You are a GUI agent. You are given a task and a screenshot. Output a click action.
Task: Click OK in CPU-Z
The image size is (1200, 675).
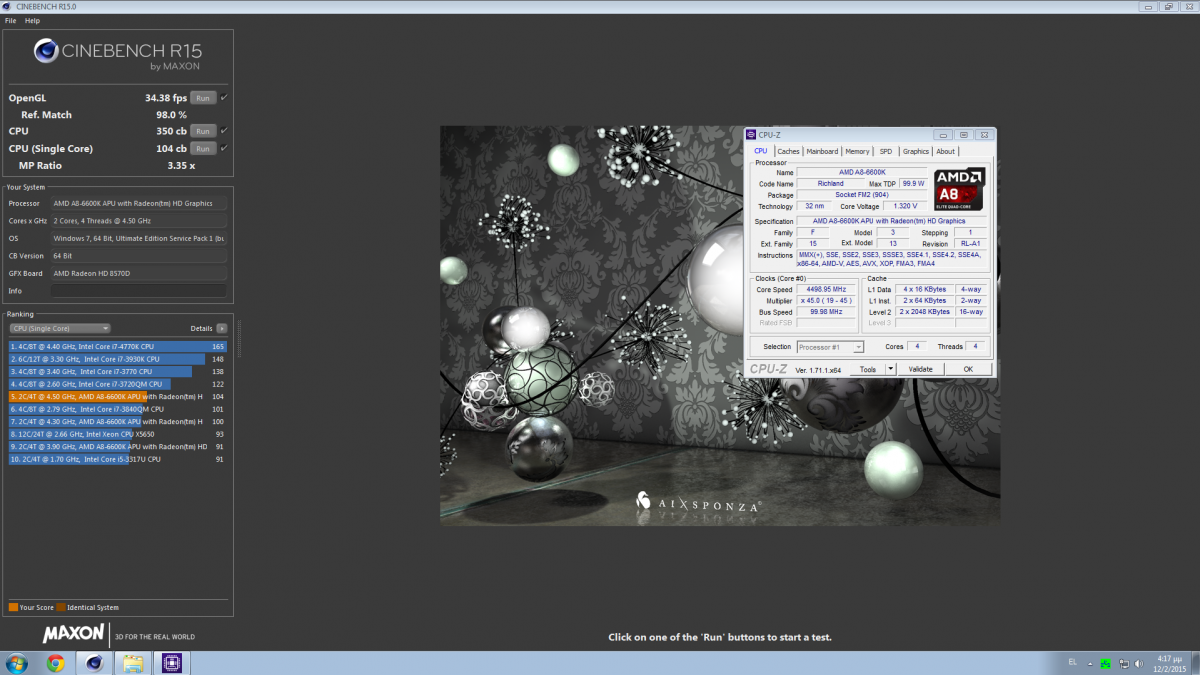coord(968,369)
